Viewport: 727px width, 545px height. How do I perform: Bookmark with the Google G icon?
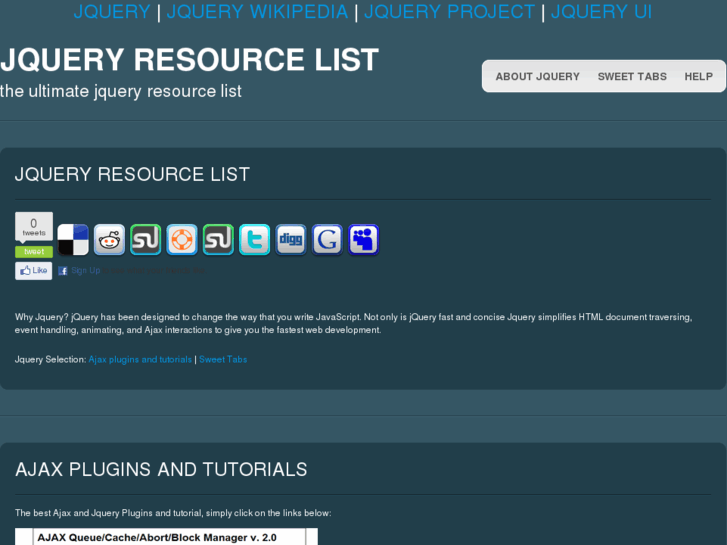[327, 239]
